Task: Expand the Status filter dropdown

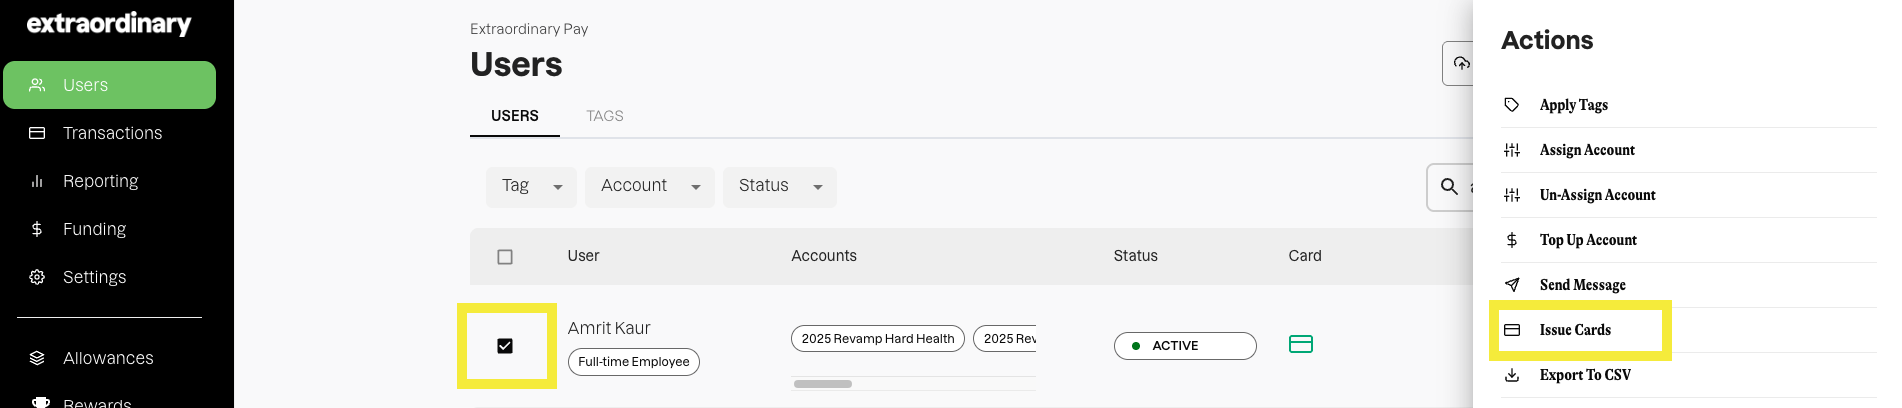Action: point(779,187)
